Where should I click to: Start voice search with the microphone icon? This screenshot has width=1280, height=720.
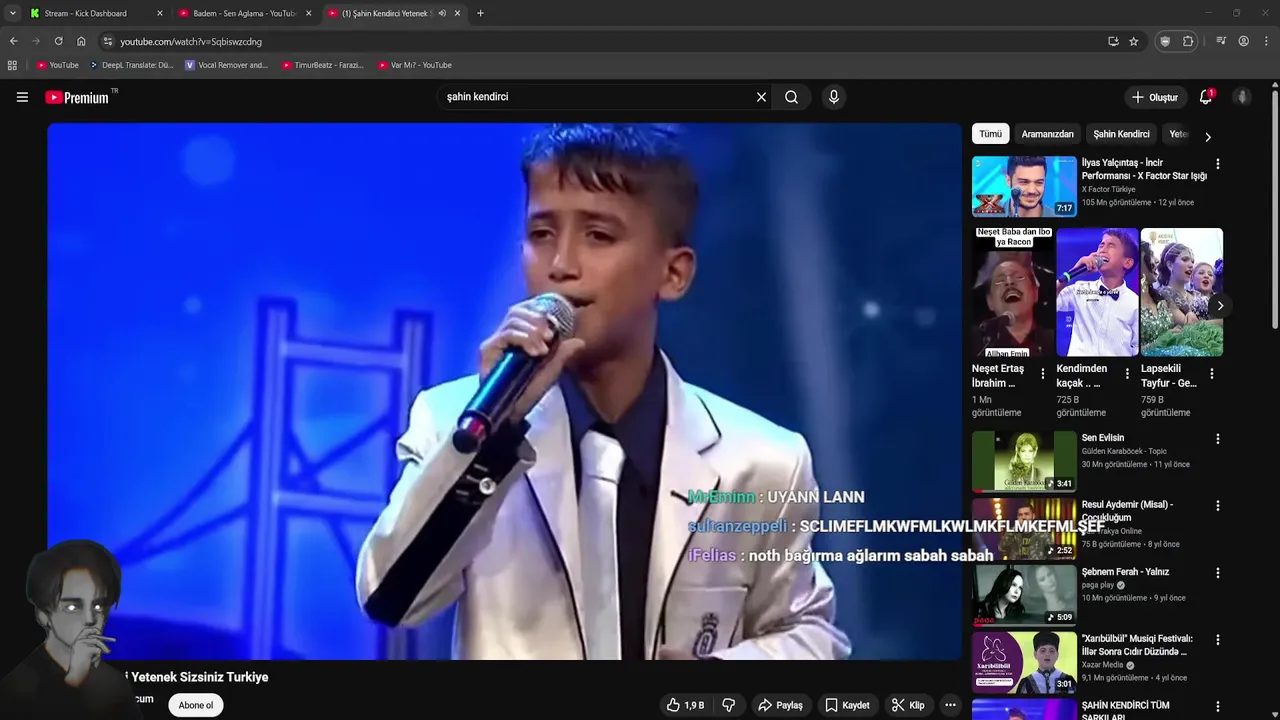pyautogui.click(x=833, y=97)
